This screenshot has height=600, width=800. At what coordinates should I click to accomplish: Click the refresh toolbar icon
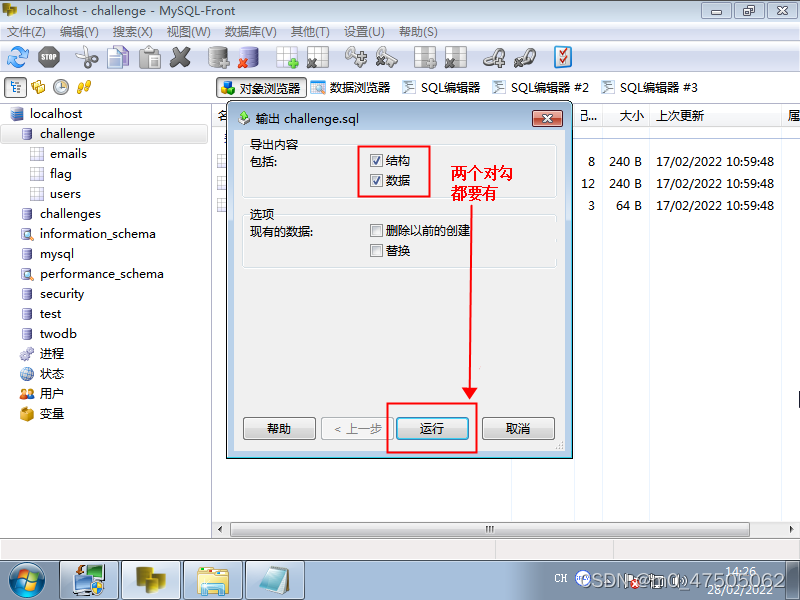click(x=18, y=57)
